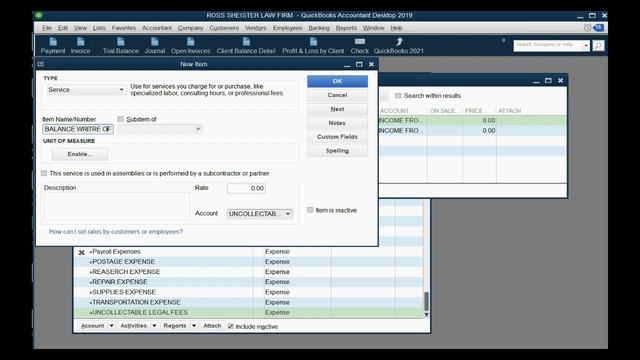Open the Vendors menu
Viewport: 640px width, 360px height.
click(256, 28)
